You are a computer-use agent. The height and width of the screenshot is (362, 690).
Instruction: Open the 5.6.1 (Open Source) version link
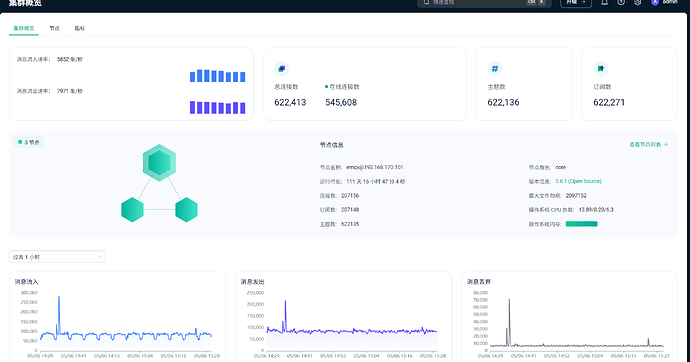click(578, 181)
